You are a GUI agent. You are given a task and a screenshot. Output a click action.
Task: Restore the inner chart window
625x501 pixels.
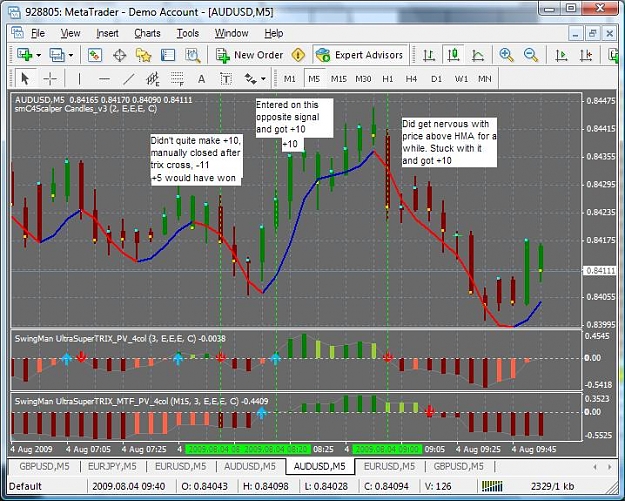592,33
